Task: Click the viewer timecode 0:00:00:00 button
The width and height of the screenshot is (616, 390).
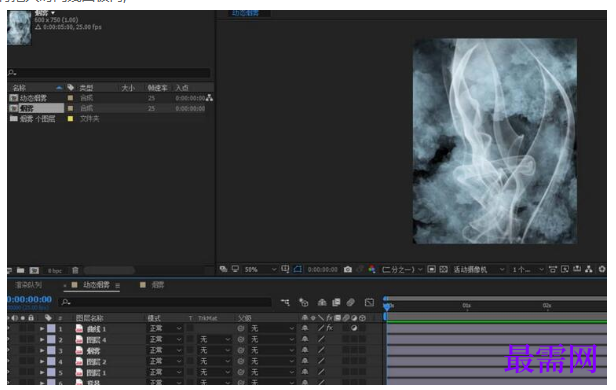Action: [322, 269]
